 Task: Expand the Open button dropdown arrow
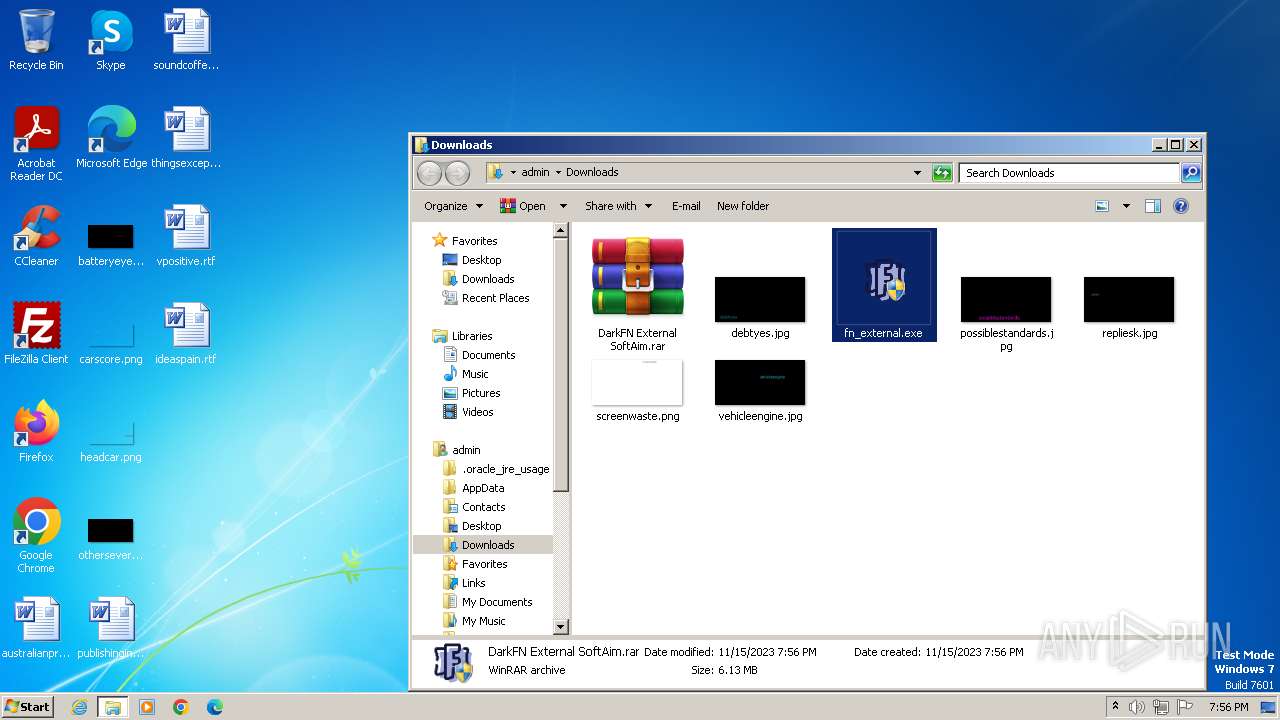pos(563,206)
